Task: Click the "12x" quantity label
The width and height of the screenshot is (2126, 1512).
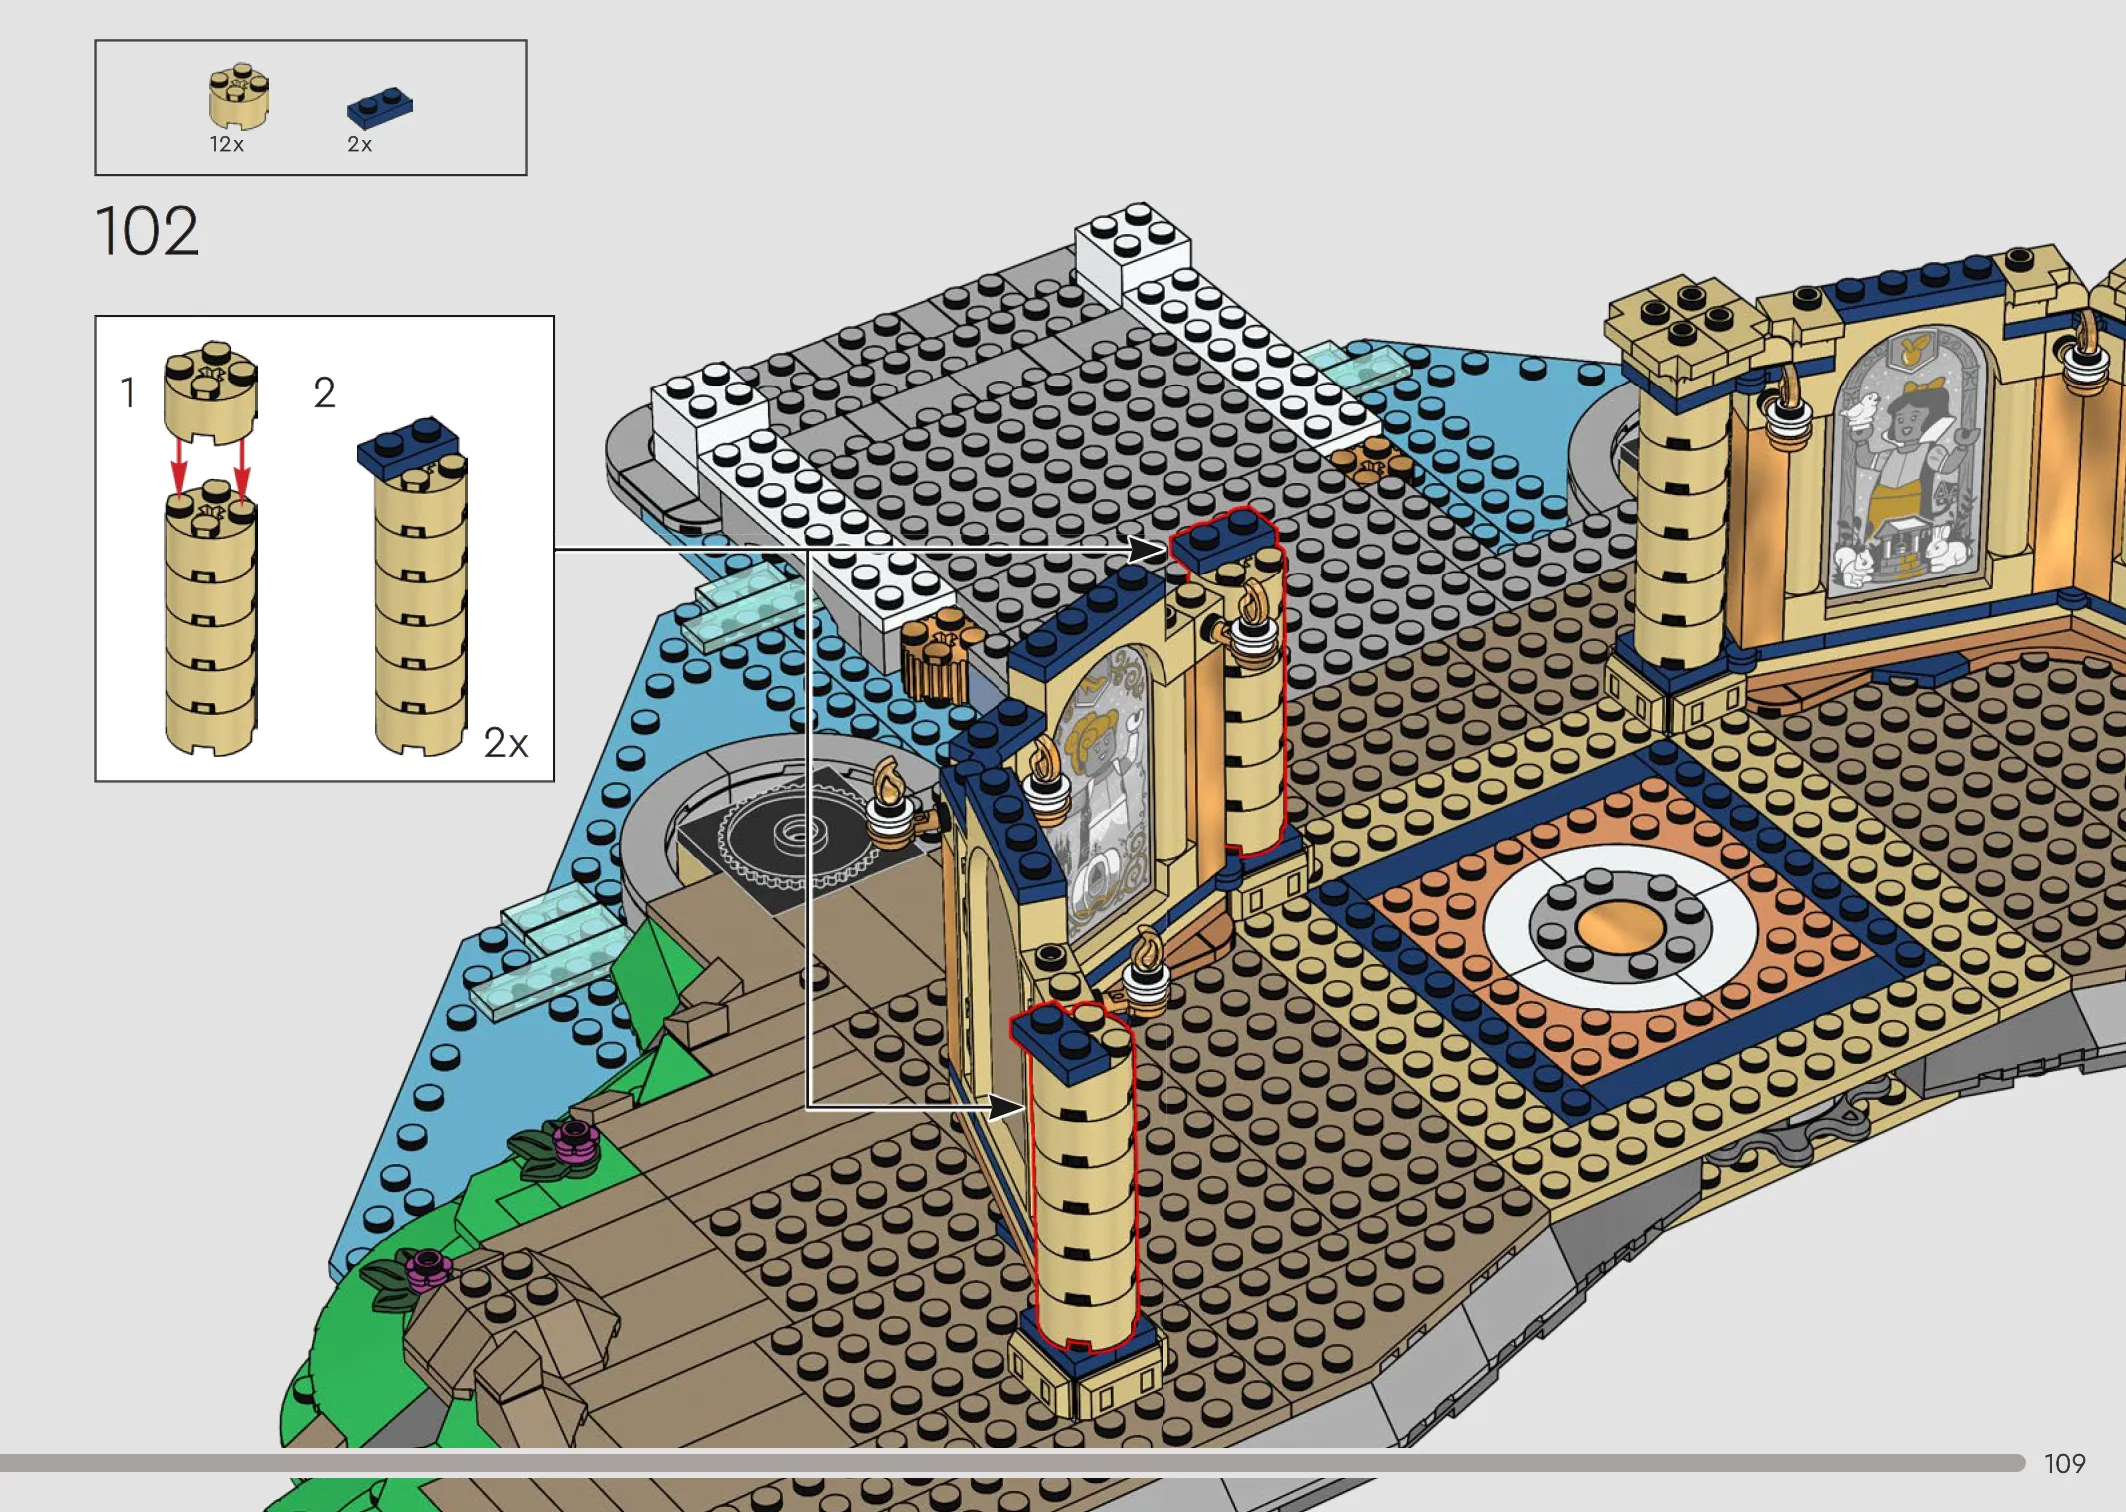Action: 226,144
